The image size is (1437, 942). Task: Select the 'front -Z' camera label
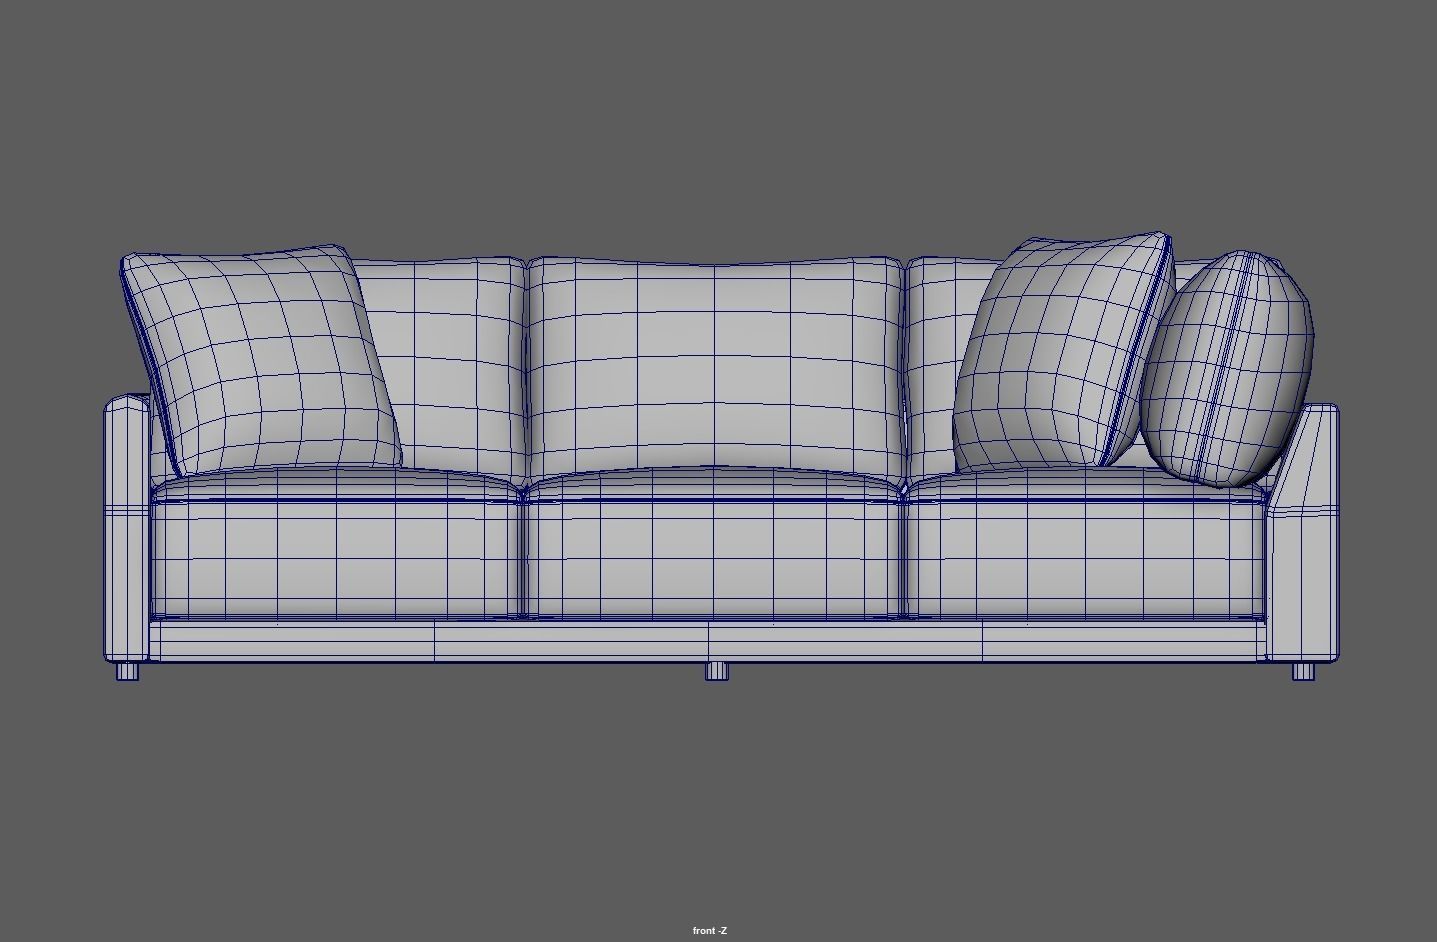pyautogui.click(x=710, y=931)
